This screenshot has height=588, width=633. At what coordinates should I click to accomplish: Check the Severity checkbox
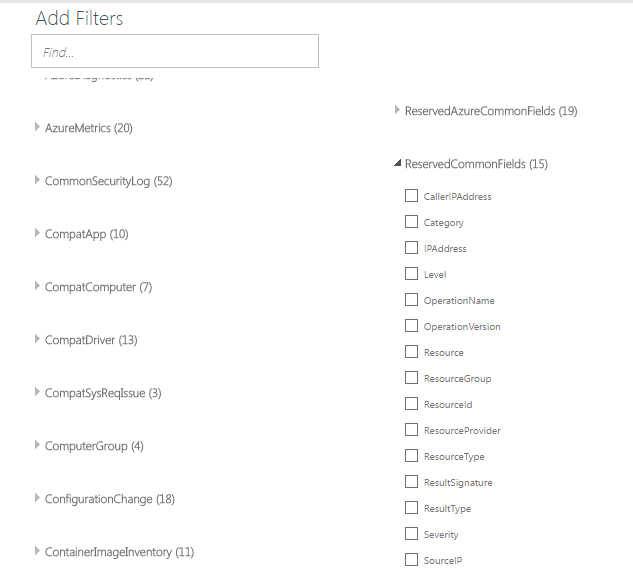click(x=412, y=534)
